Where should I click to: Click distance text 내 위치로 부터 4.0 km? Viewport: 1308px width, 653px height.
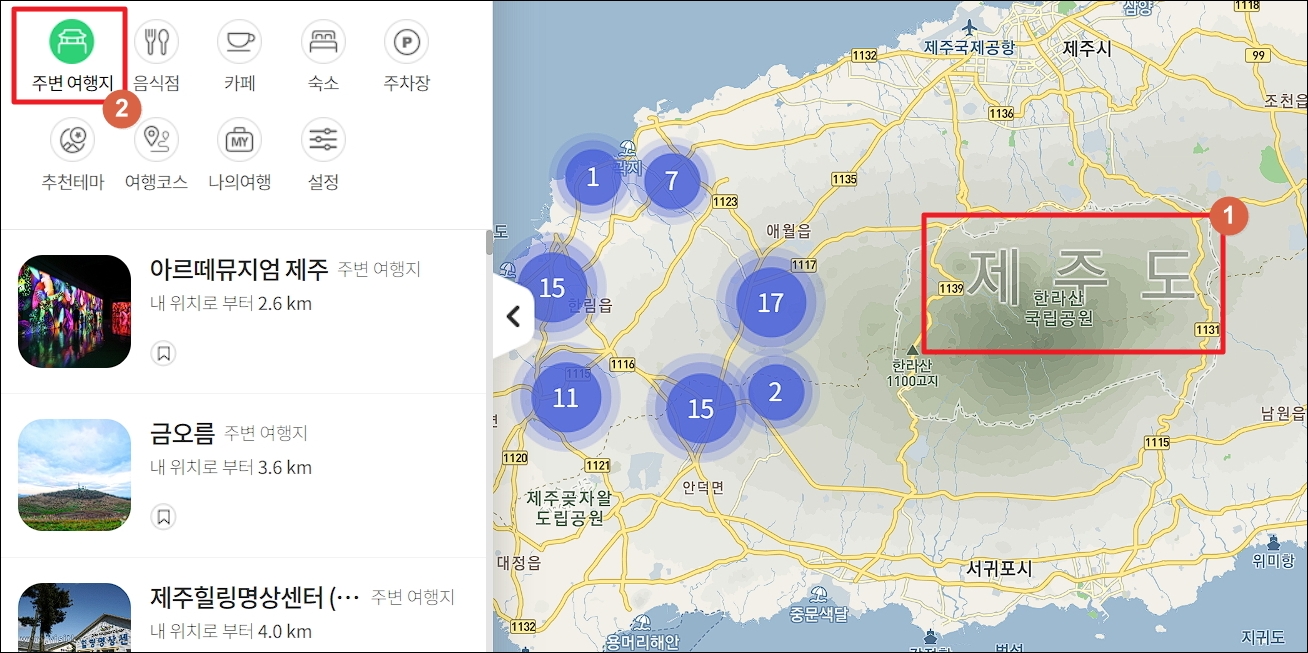tap(231, 631)
